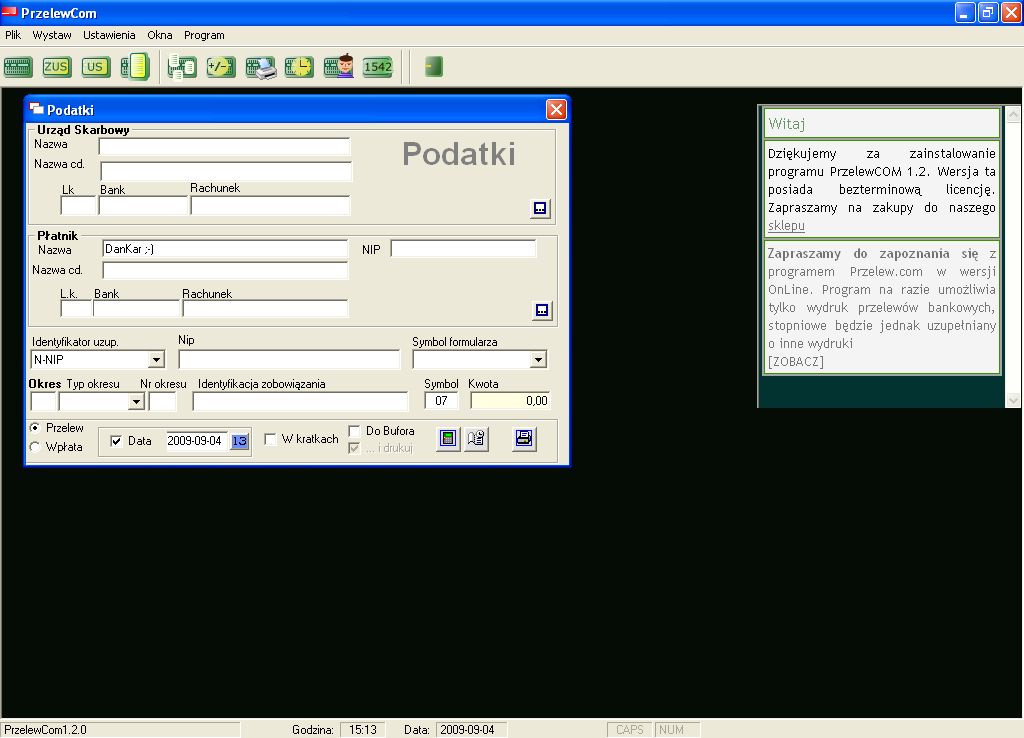Image resolution: width=1024 pixels, height=738 pixels.
Task: Open the Plik menu
Action: click(13, 35)
